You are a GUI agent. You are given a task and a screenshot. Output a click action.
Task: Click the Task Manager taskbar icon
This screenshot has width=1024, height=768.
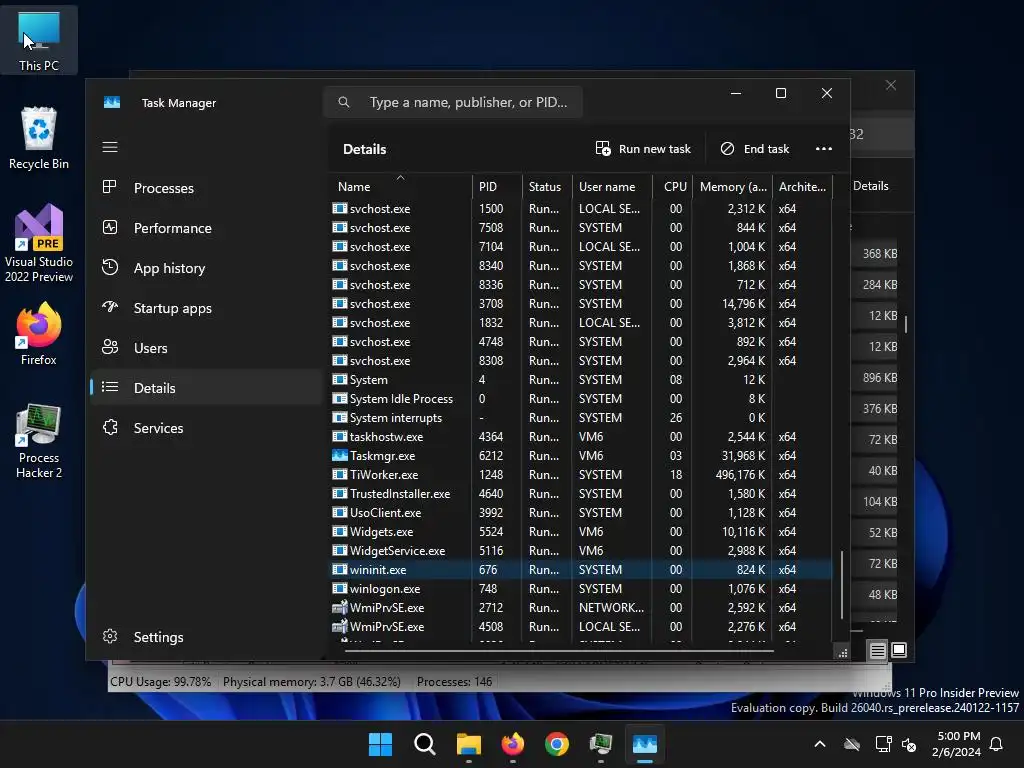[645, 744]
